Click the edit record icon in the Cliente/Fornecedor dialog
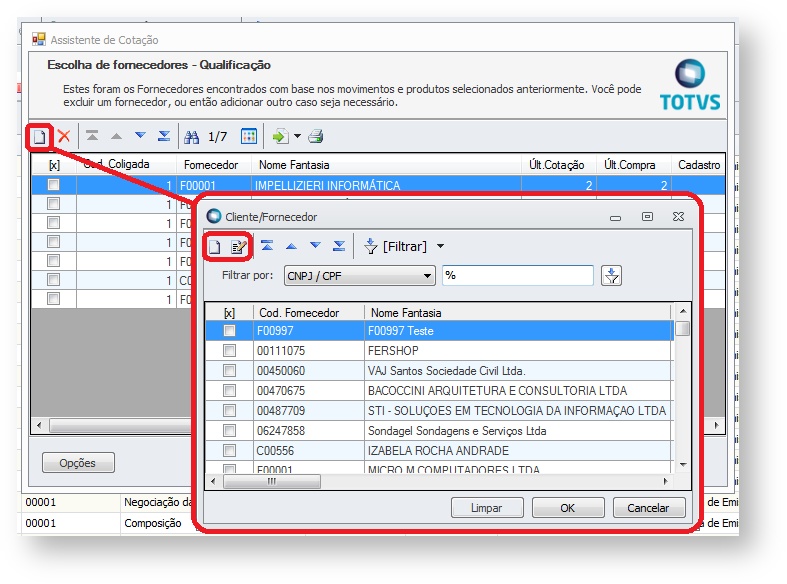 (x=238, y=246)
